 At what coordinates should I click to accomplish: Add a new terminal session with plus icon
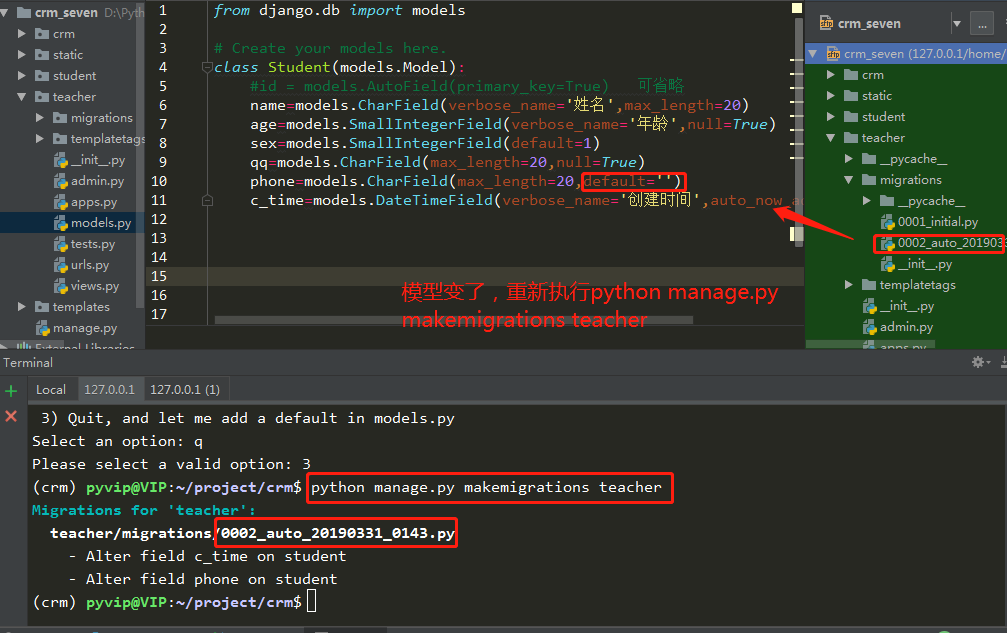coord(11,391)
